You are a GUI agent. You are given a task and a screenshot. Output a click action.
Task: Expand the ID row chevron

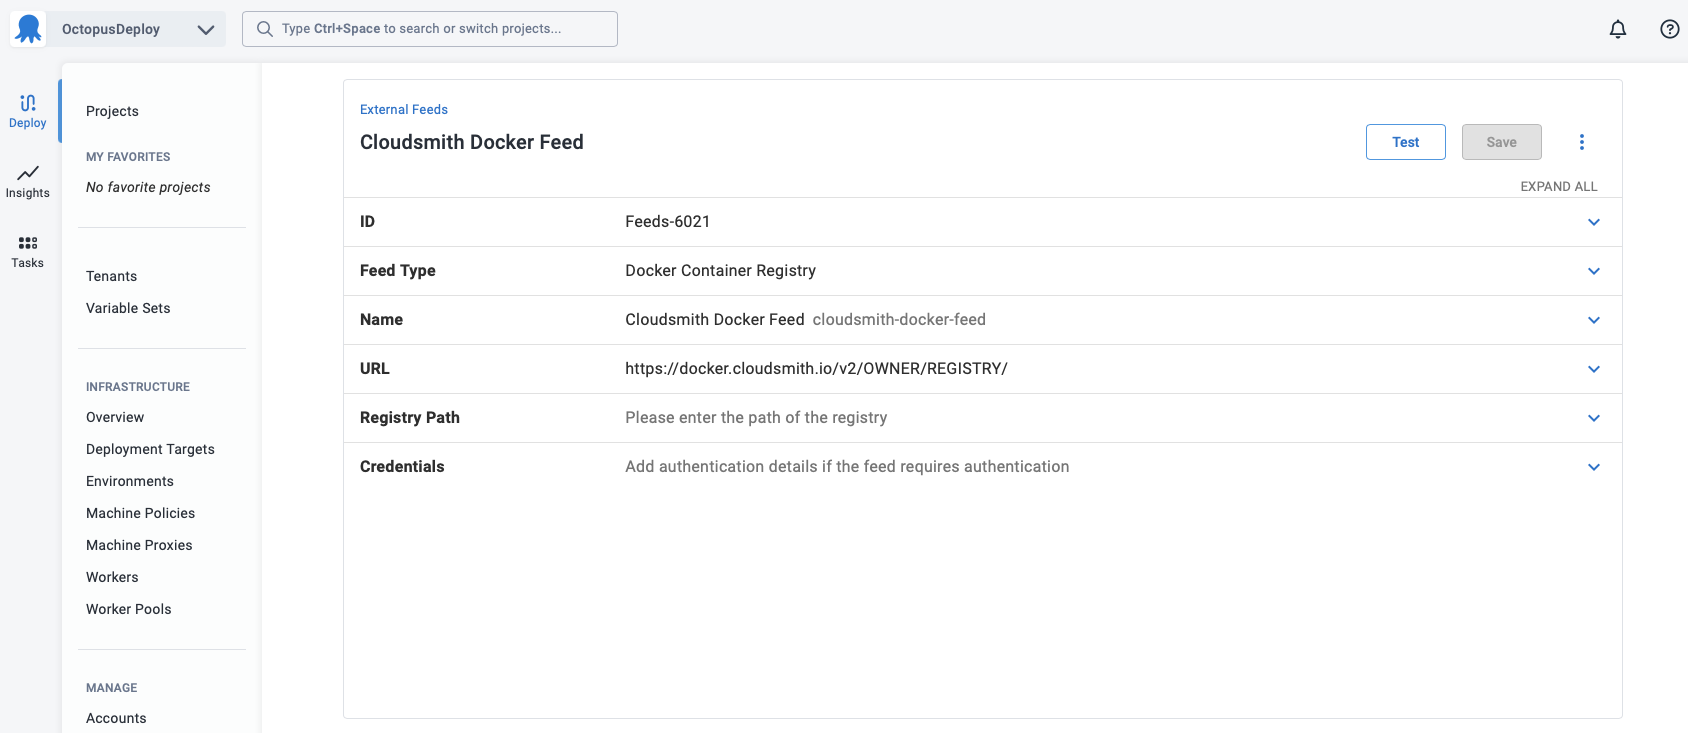1594,222
